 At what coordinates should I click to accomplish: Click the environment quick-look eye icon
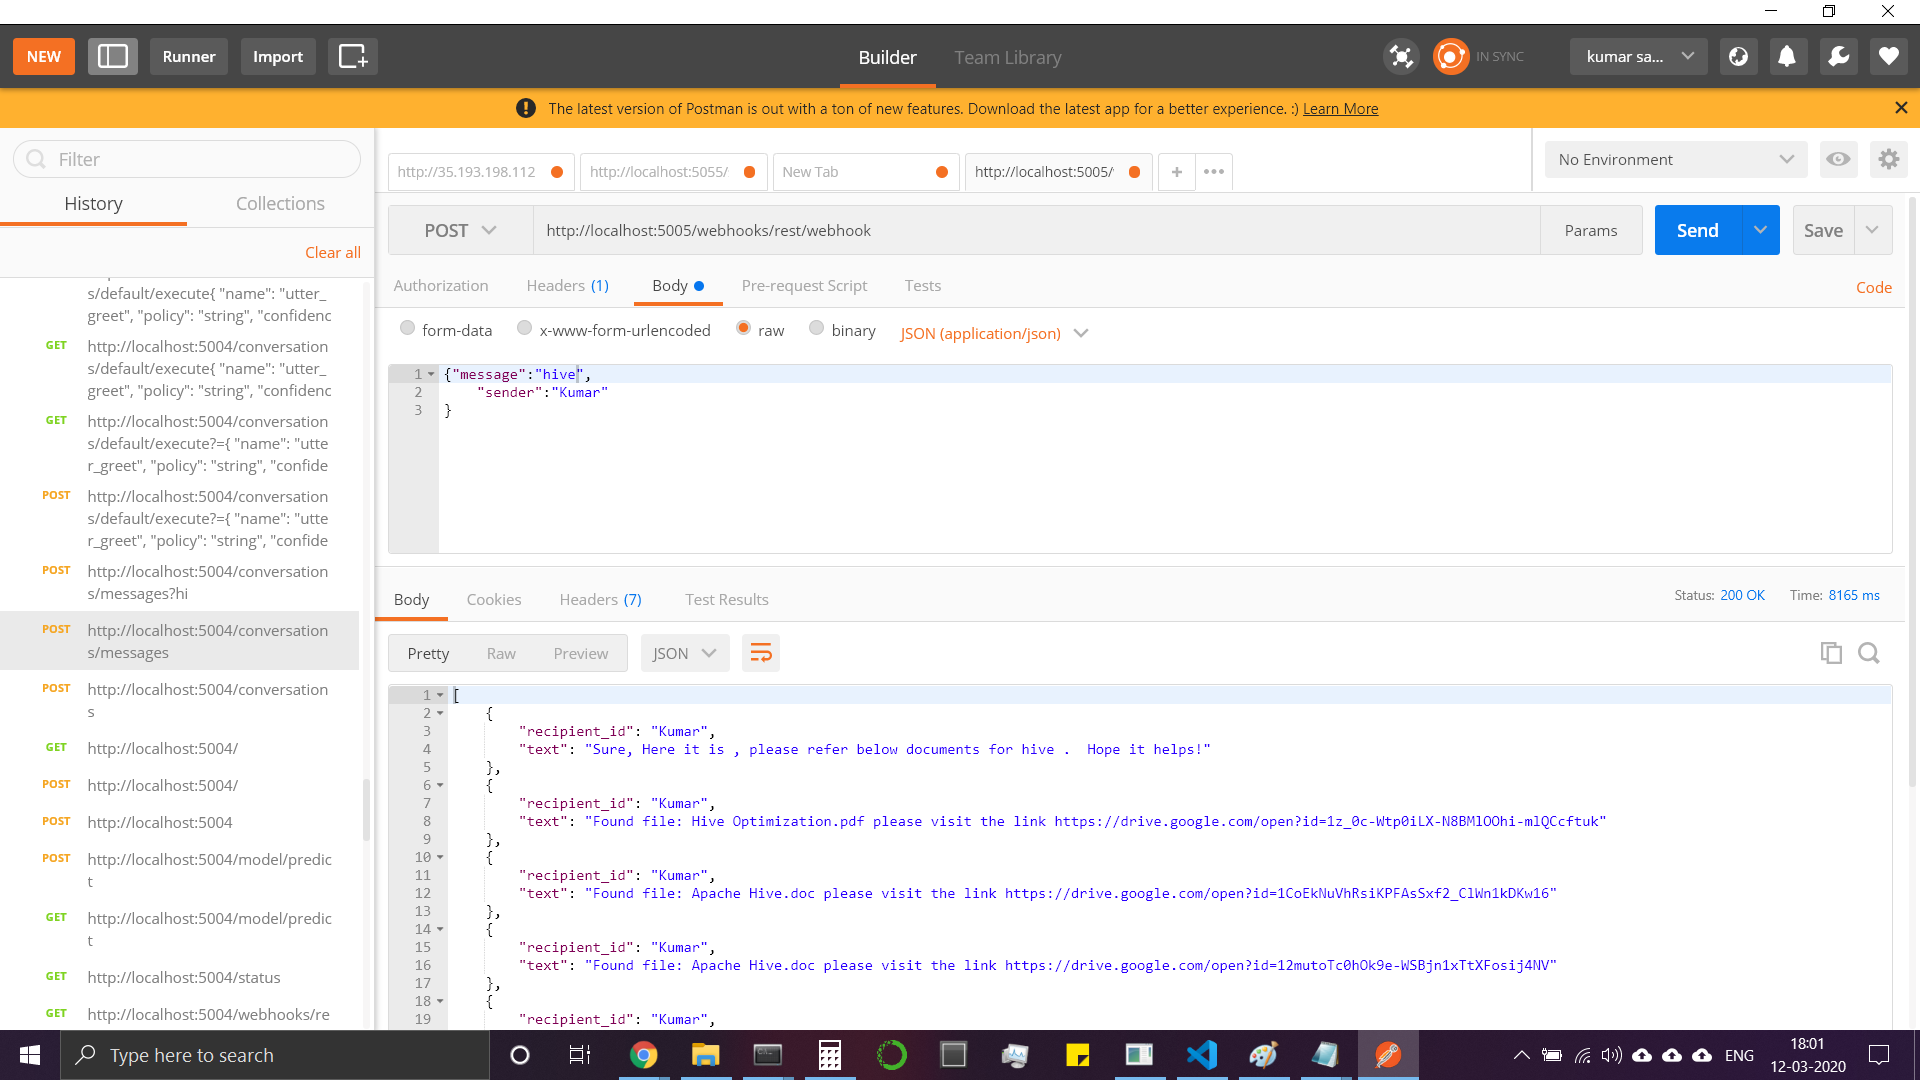(1838, 159)
